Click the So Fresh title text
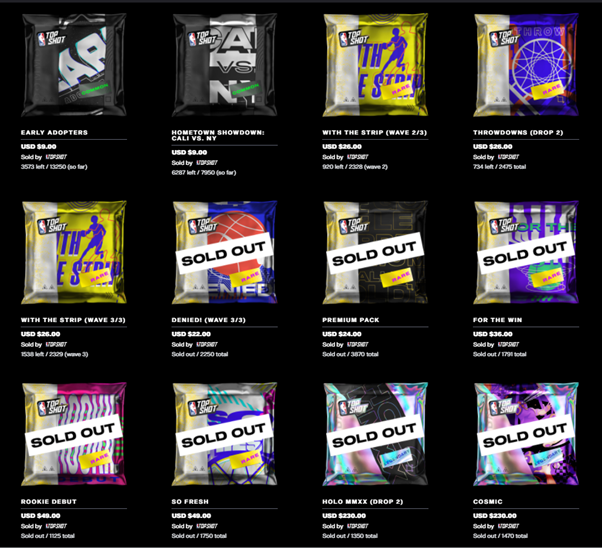The height and width of the screenshot is (550, 602). (190, 502)
